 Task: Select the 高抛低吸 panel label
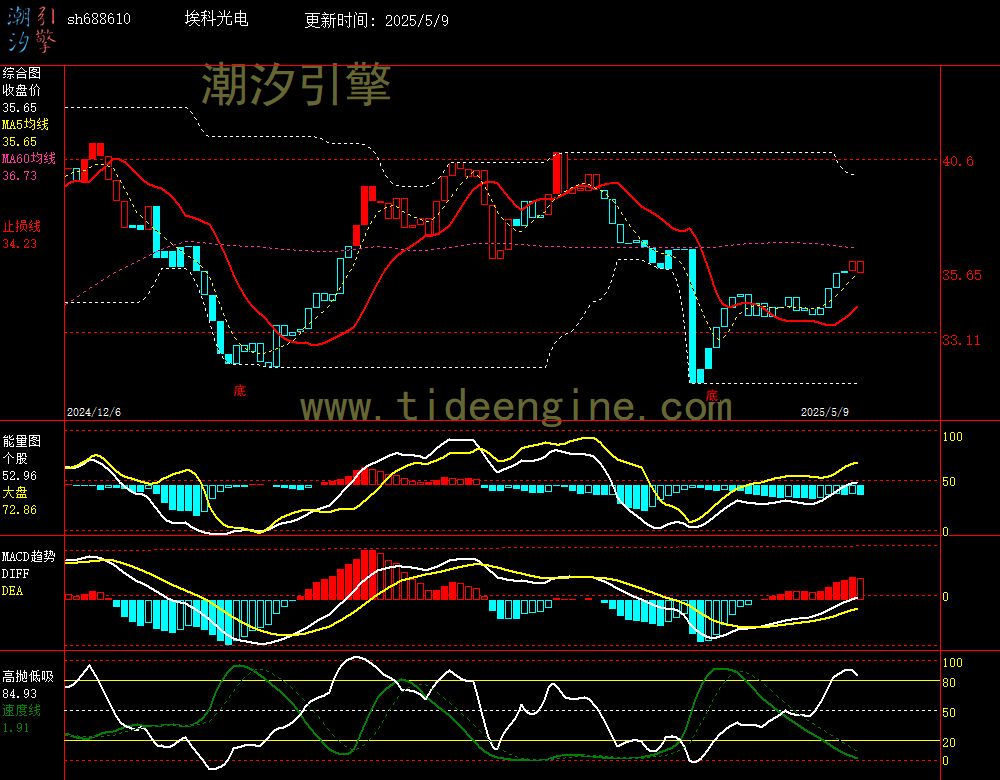pyautogui.click(x=28, y=677)
